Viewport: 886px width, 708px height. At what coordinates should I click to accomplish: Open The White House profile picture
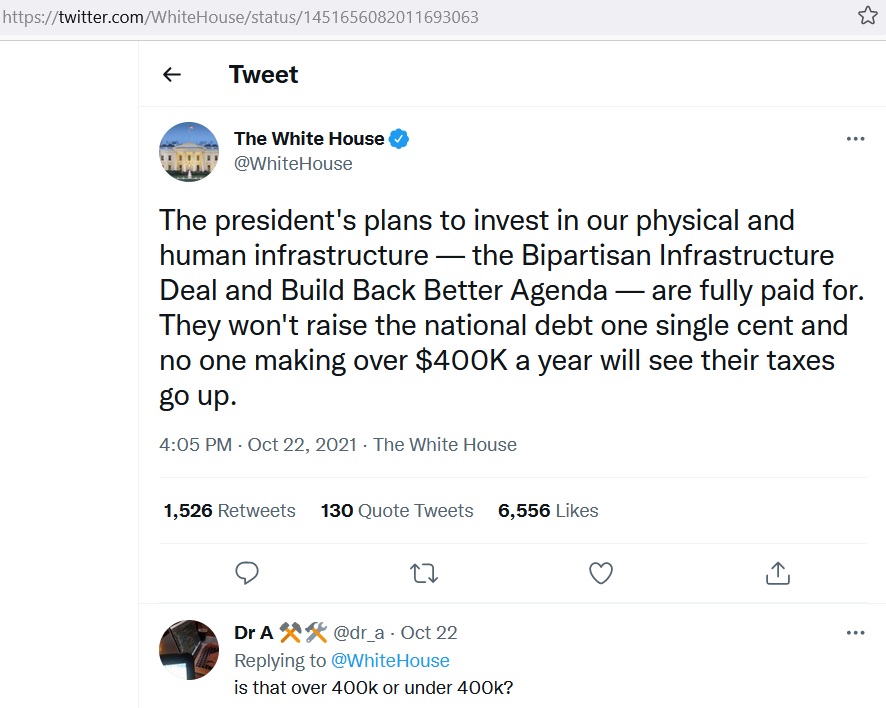189,152
